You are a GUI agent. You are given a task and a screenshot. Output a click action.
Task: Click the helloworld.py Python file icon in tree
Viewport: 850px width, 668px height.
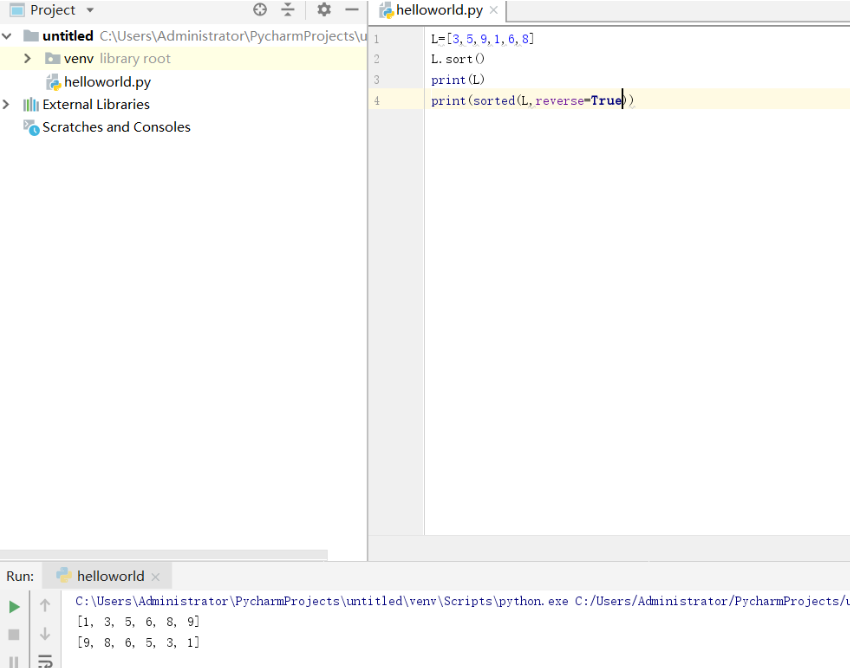[53, 82]
